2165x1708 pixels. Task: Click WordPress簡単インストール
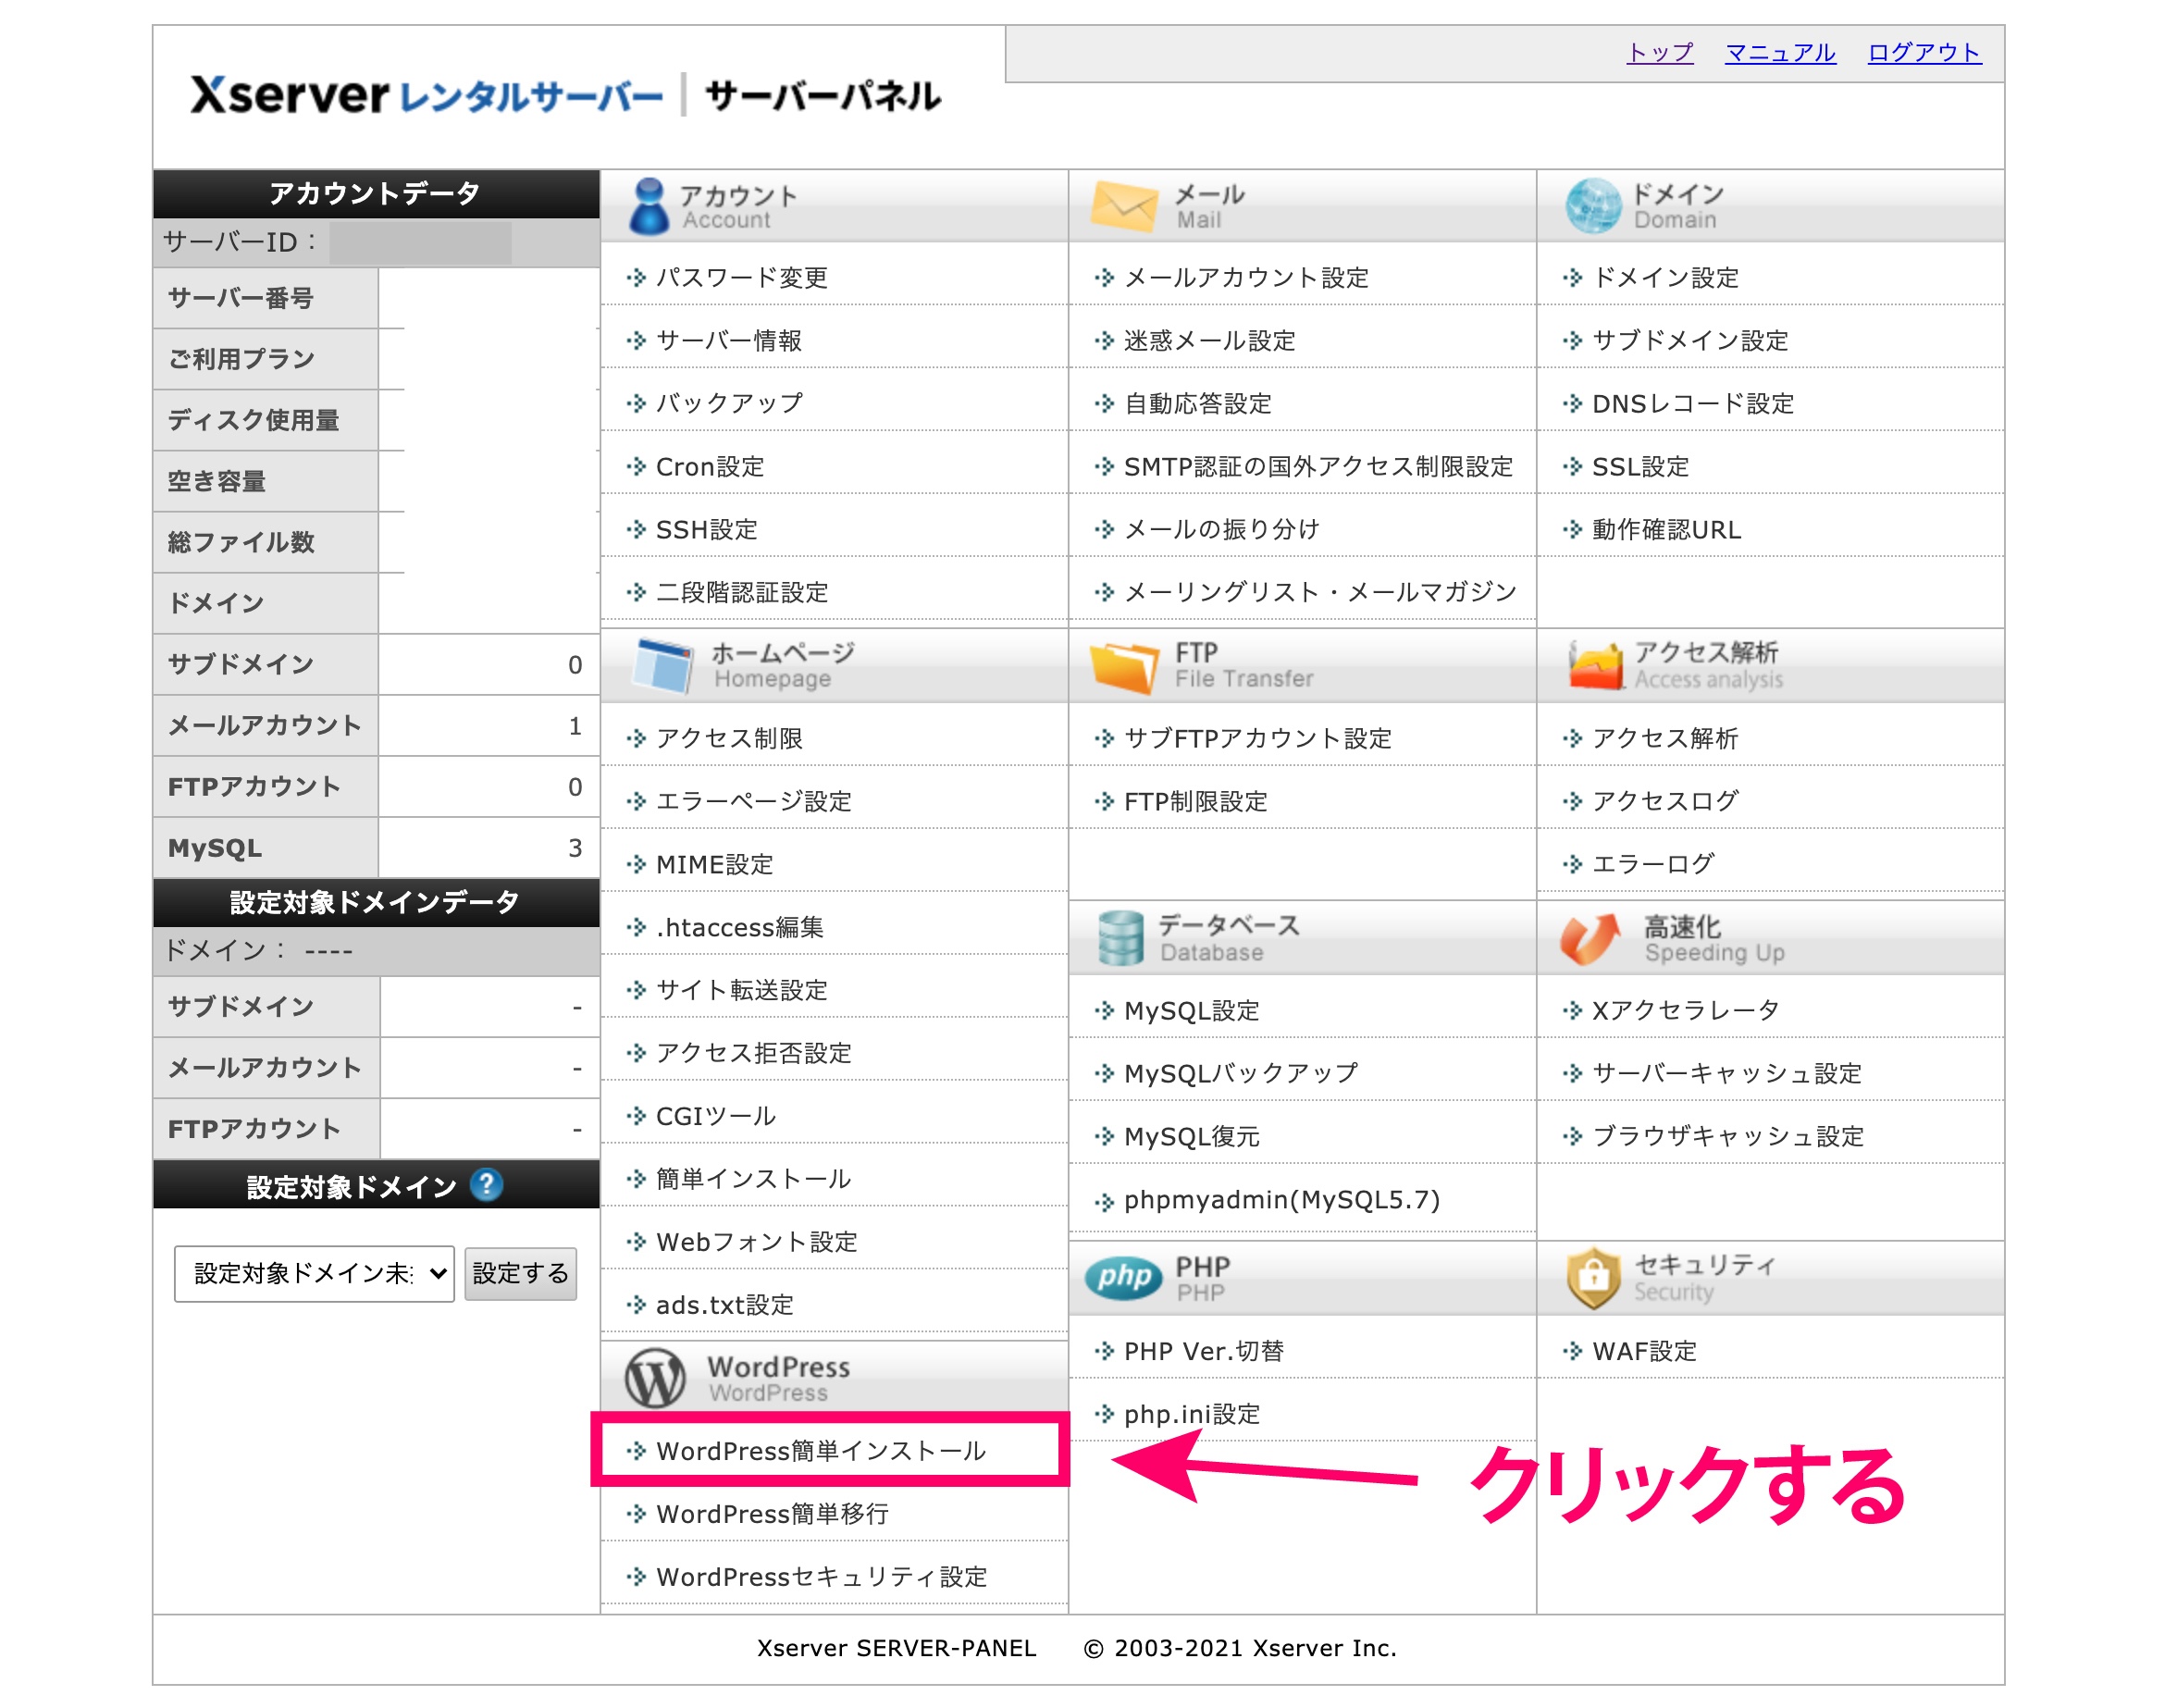821,1451
